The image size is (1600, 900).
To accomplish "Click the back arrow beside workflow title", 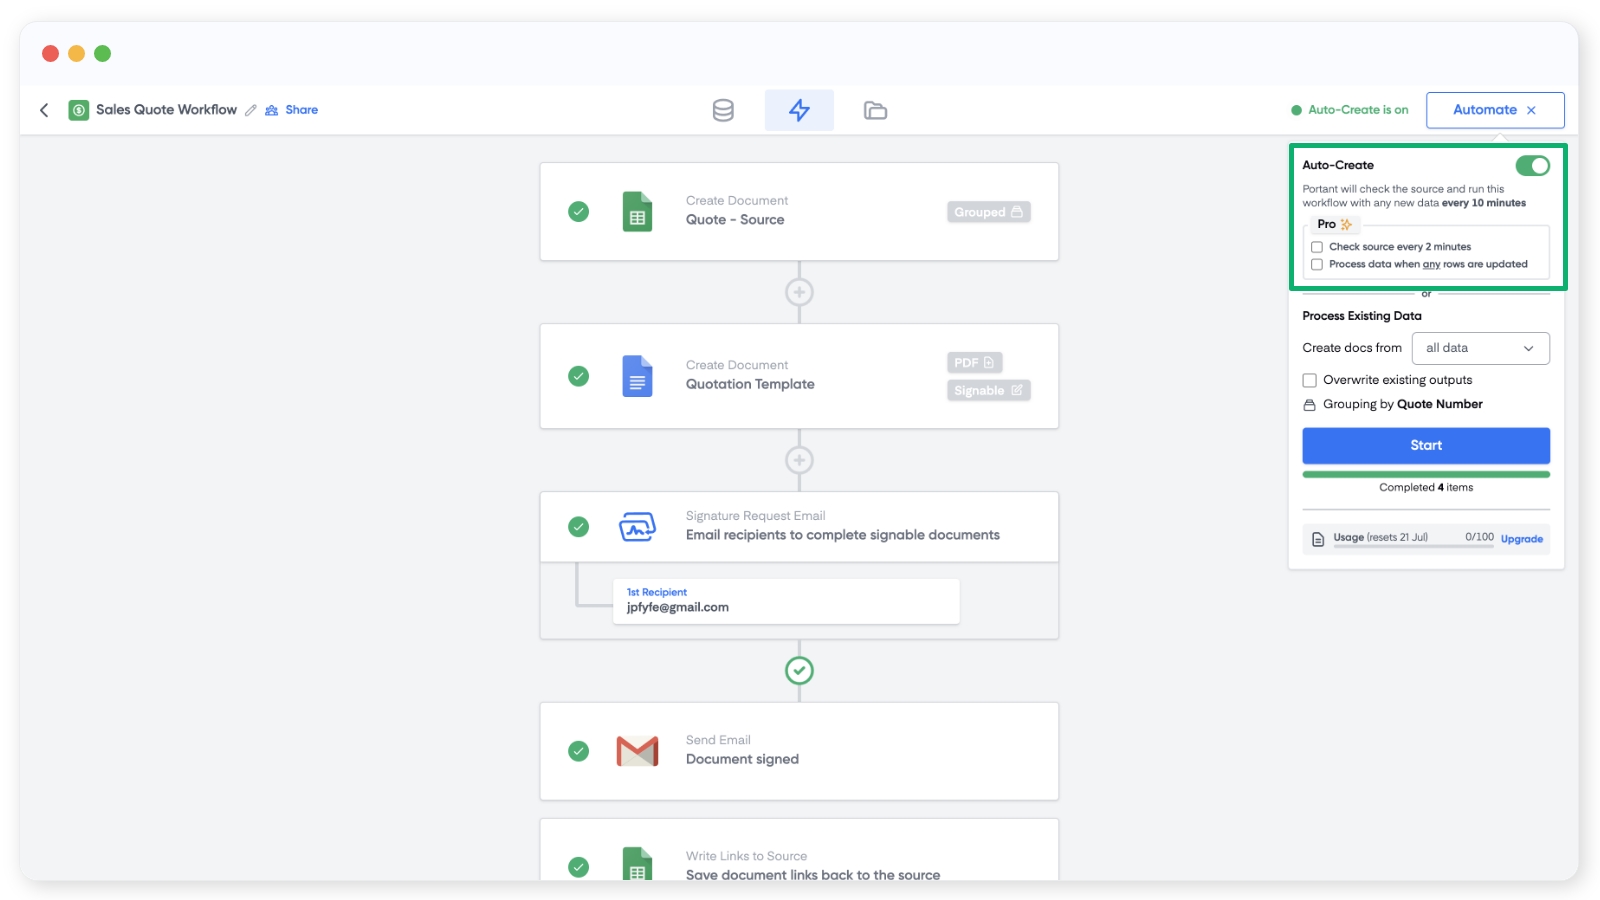I will click(44, 110).
